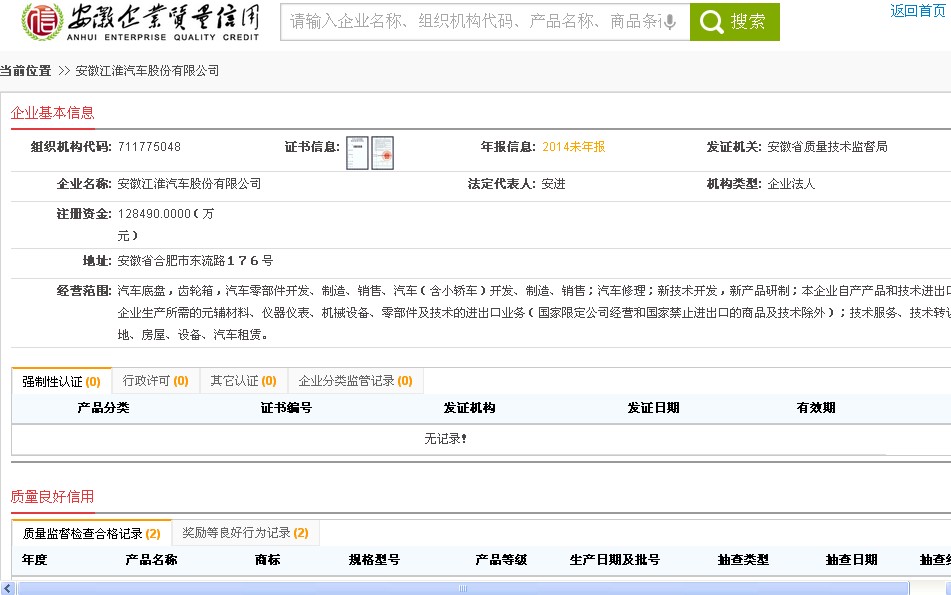Switch to the 行政许可 tab
The width and height of the screenshot is (951, 595).
pyautogui.click(x=155, y=381)
